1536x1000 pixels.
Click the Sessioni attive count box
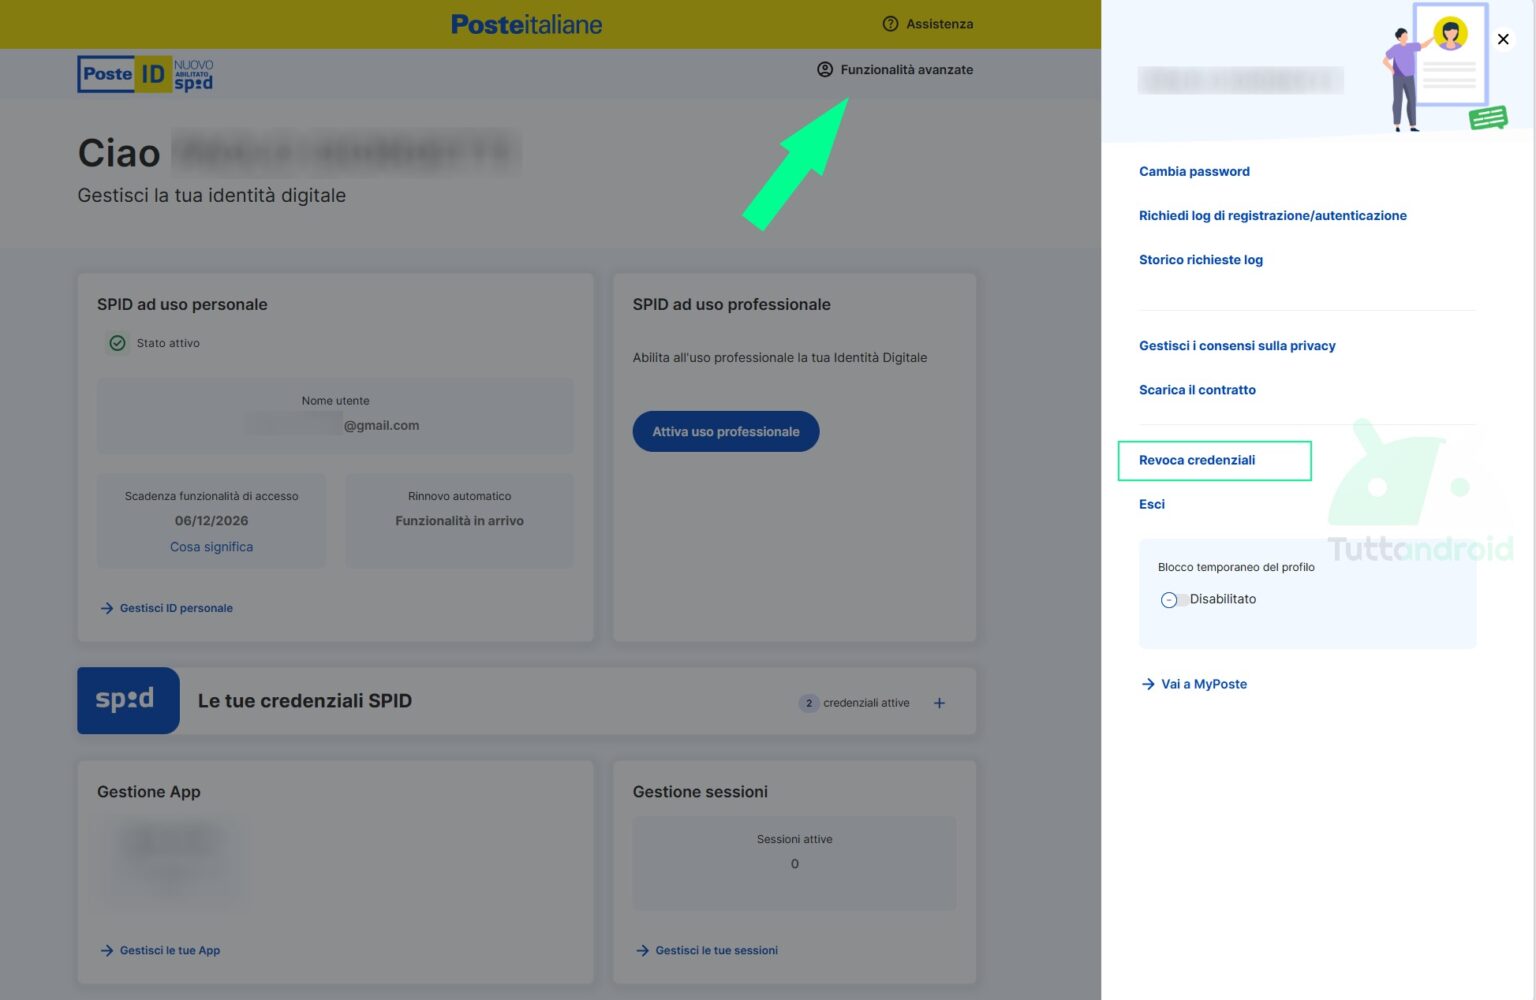[794, 863]
